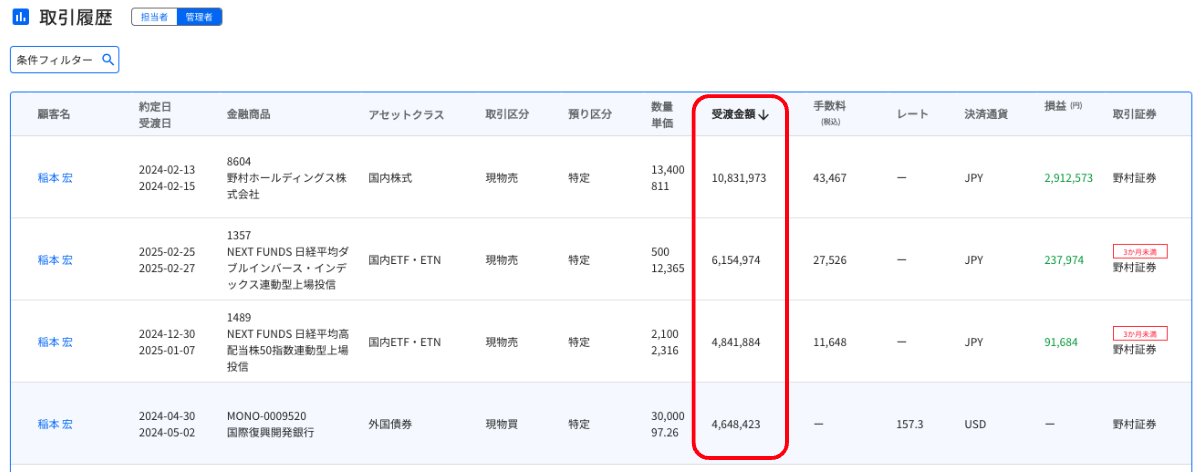The height and width of the screenshot is (475, 1198).
Task: Click the 預り区分 column header
Action: 590,115
